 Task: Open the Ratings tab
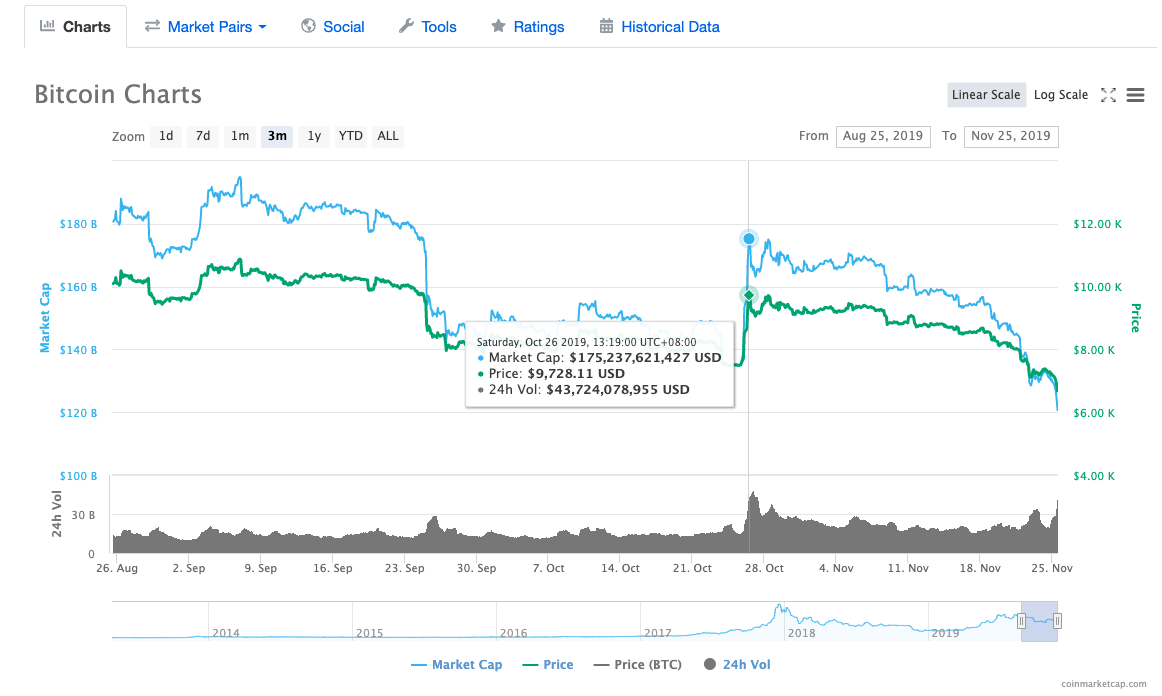coord(527,26)
